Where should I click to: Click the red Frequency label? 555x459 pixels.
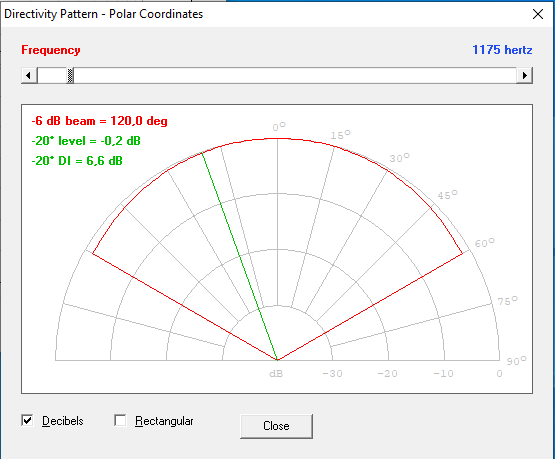(x=51, y=50)
